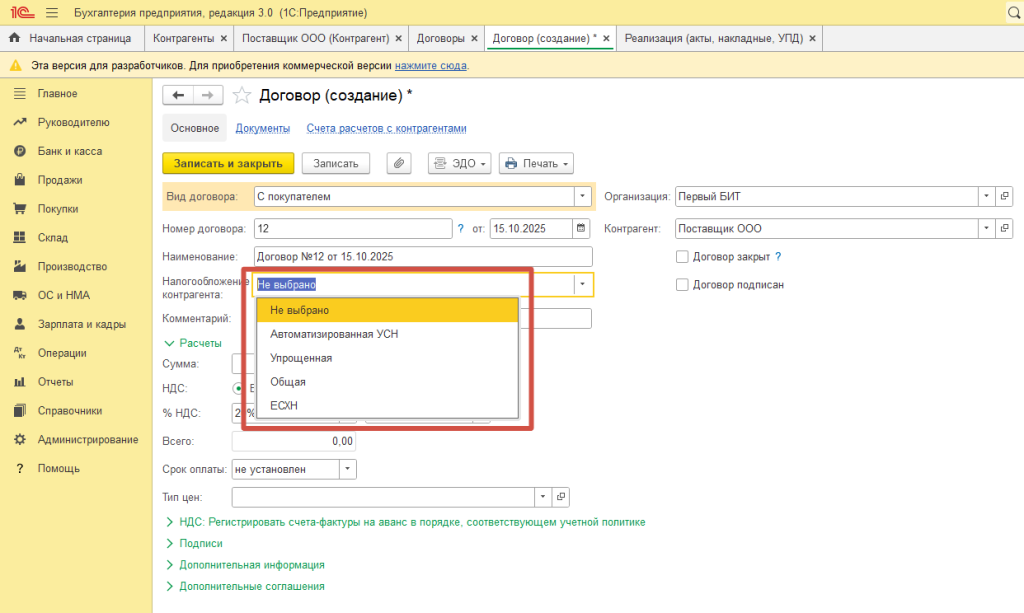Viewport: 1024px width, 613px height.
Task: Click question mark help near Номер договора
Action: [x=461, y=228]
